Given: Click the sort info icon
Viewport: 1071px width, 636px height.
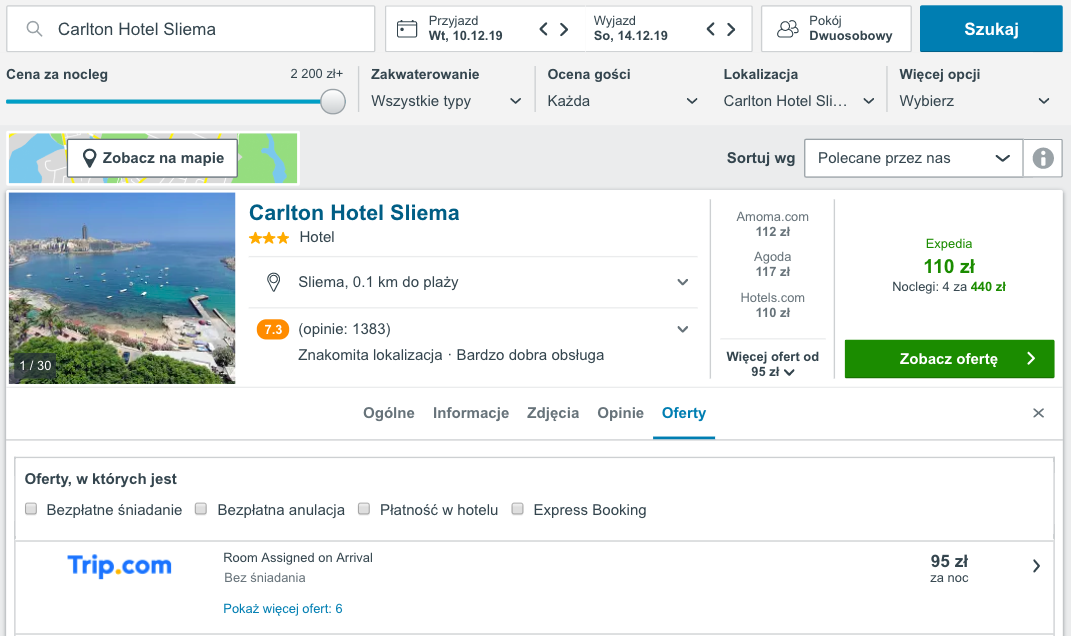Looking at the screenshot, I should coord(1042,158).
